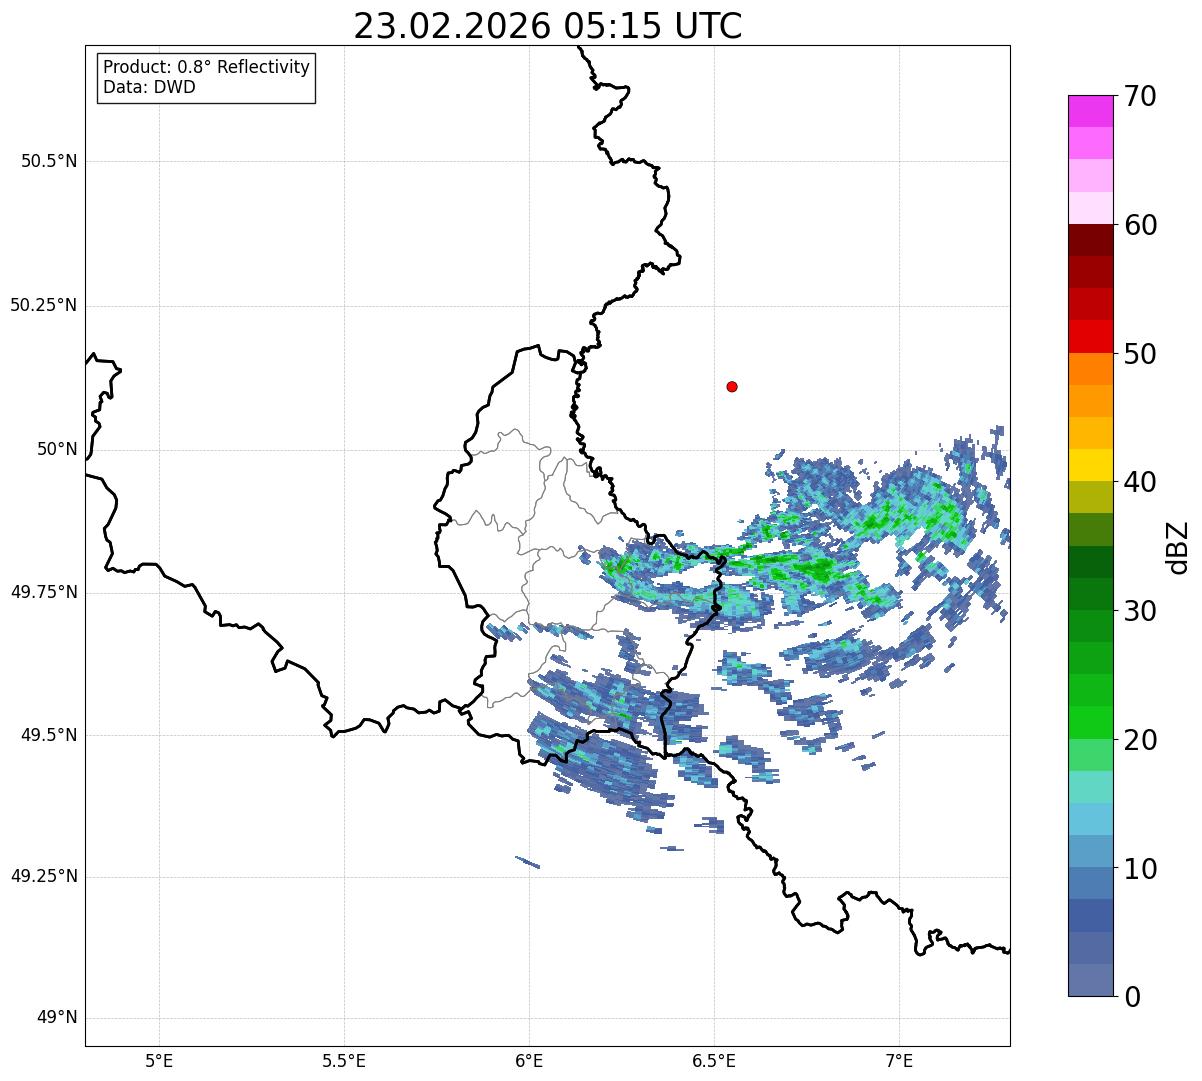Click the 'Data: DWD' text
The width and height of the screenshot is (1202, 1081).
coord(149,87)
